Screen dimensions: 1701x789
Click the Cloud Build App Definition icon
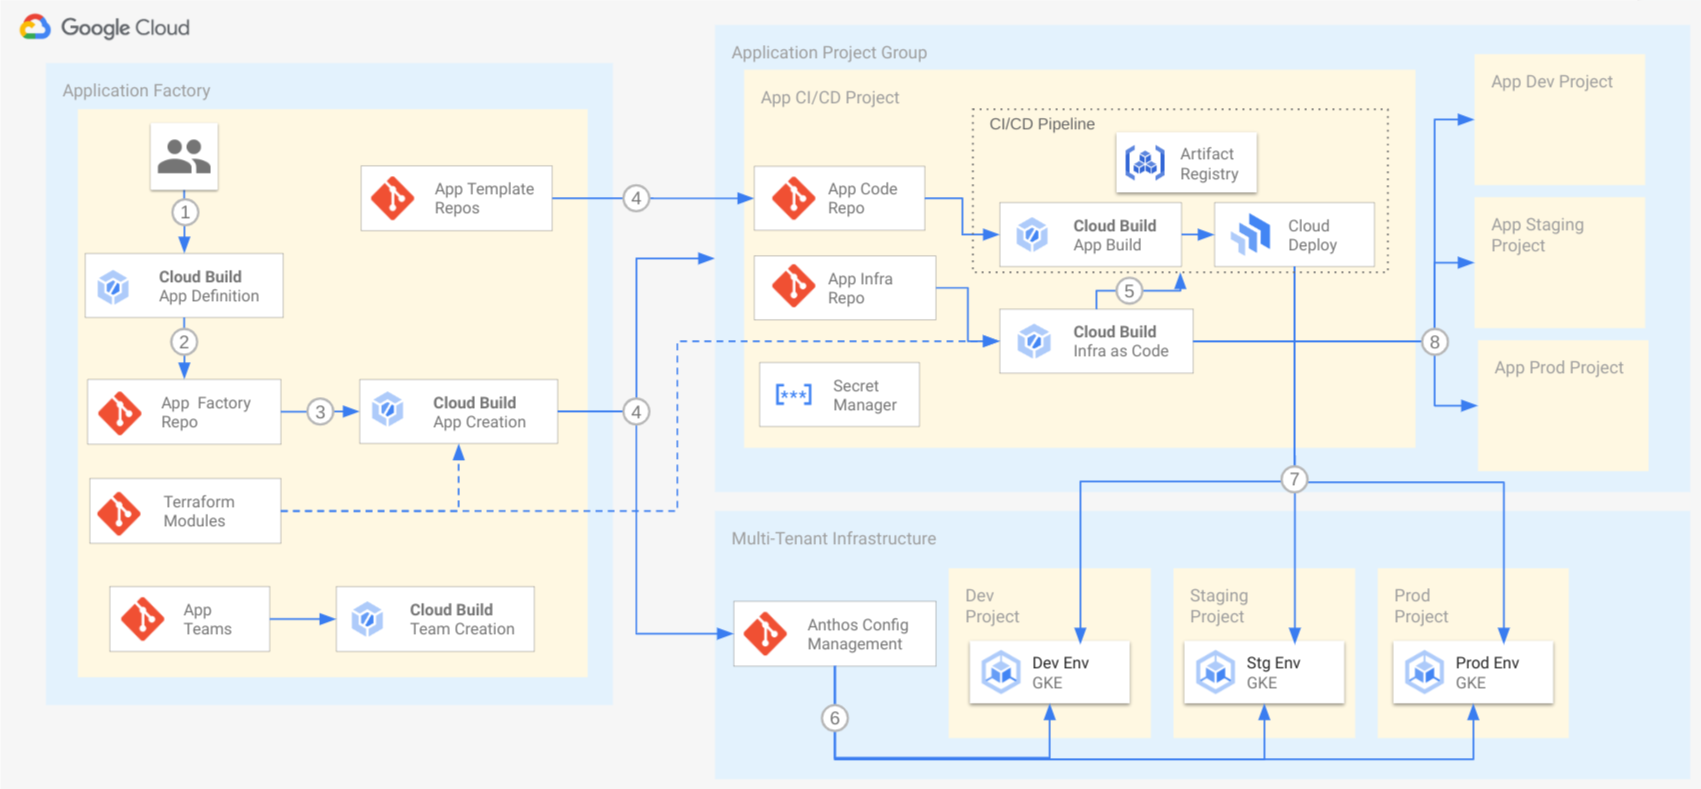pos(113,287)
